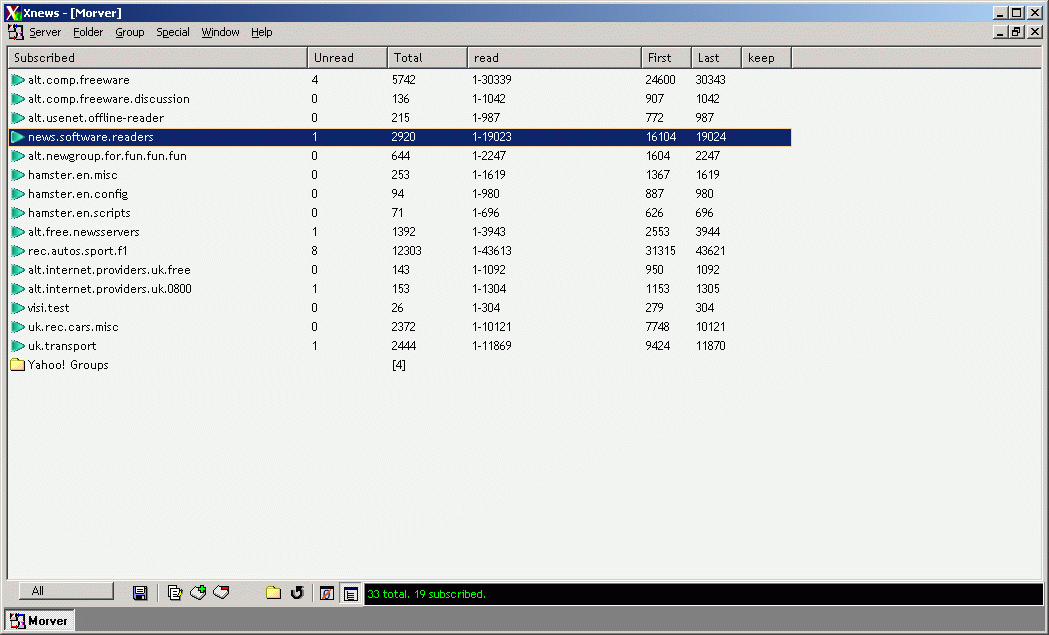The width and height of the screenshot is (1049, 635).
Task: Click the compose document icon with pencil
Action: 175,593
